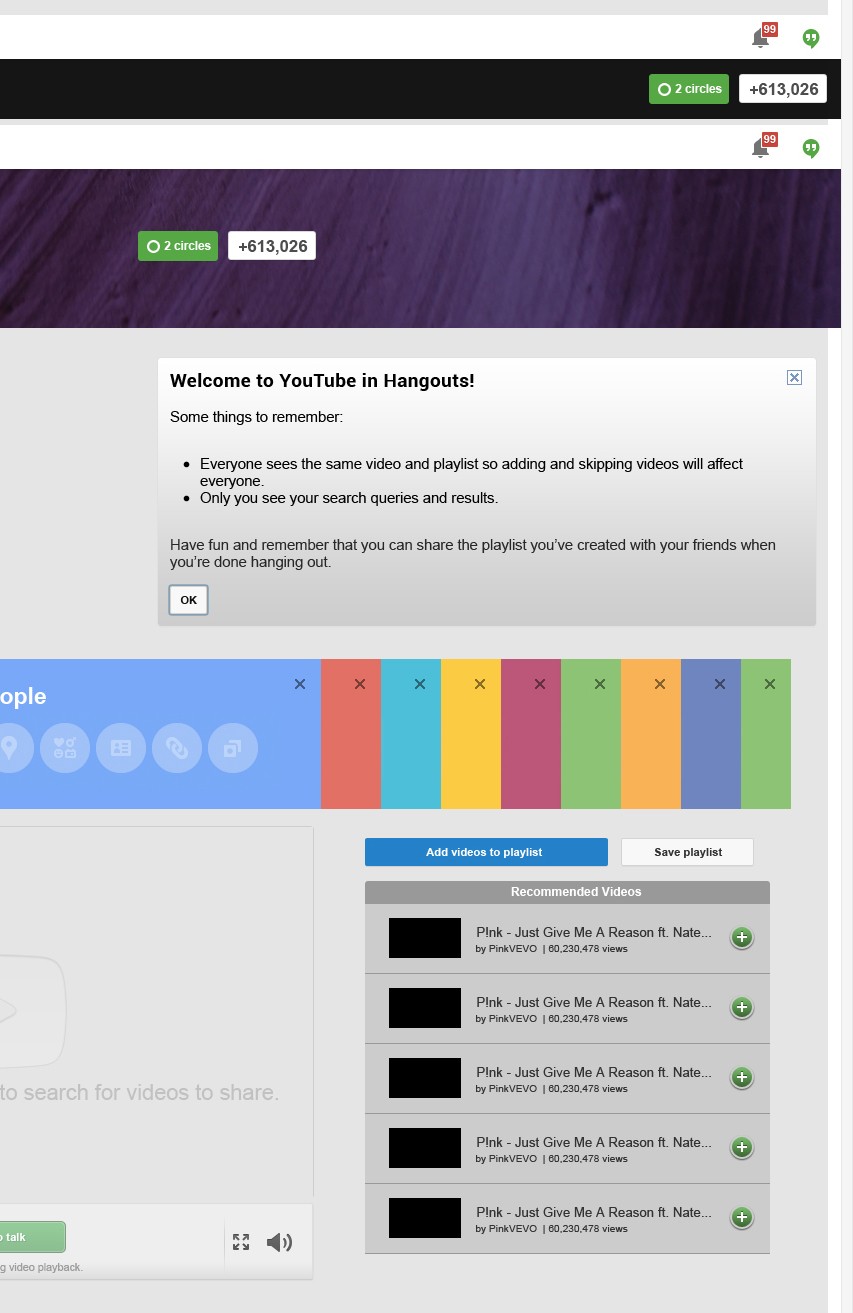
Task: Click the +613,026 counter in the black bar
Action: (x=783, y=89)
